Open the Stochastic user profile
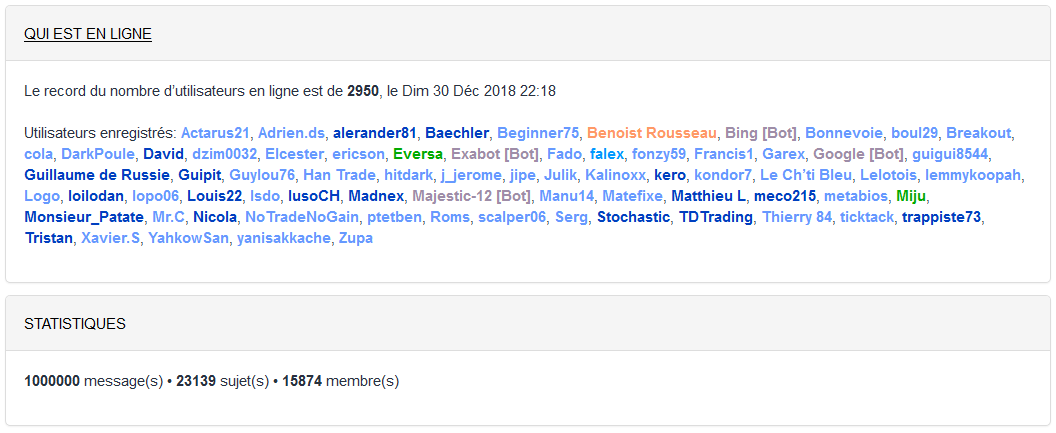 [634, 217]
